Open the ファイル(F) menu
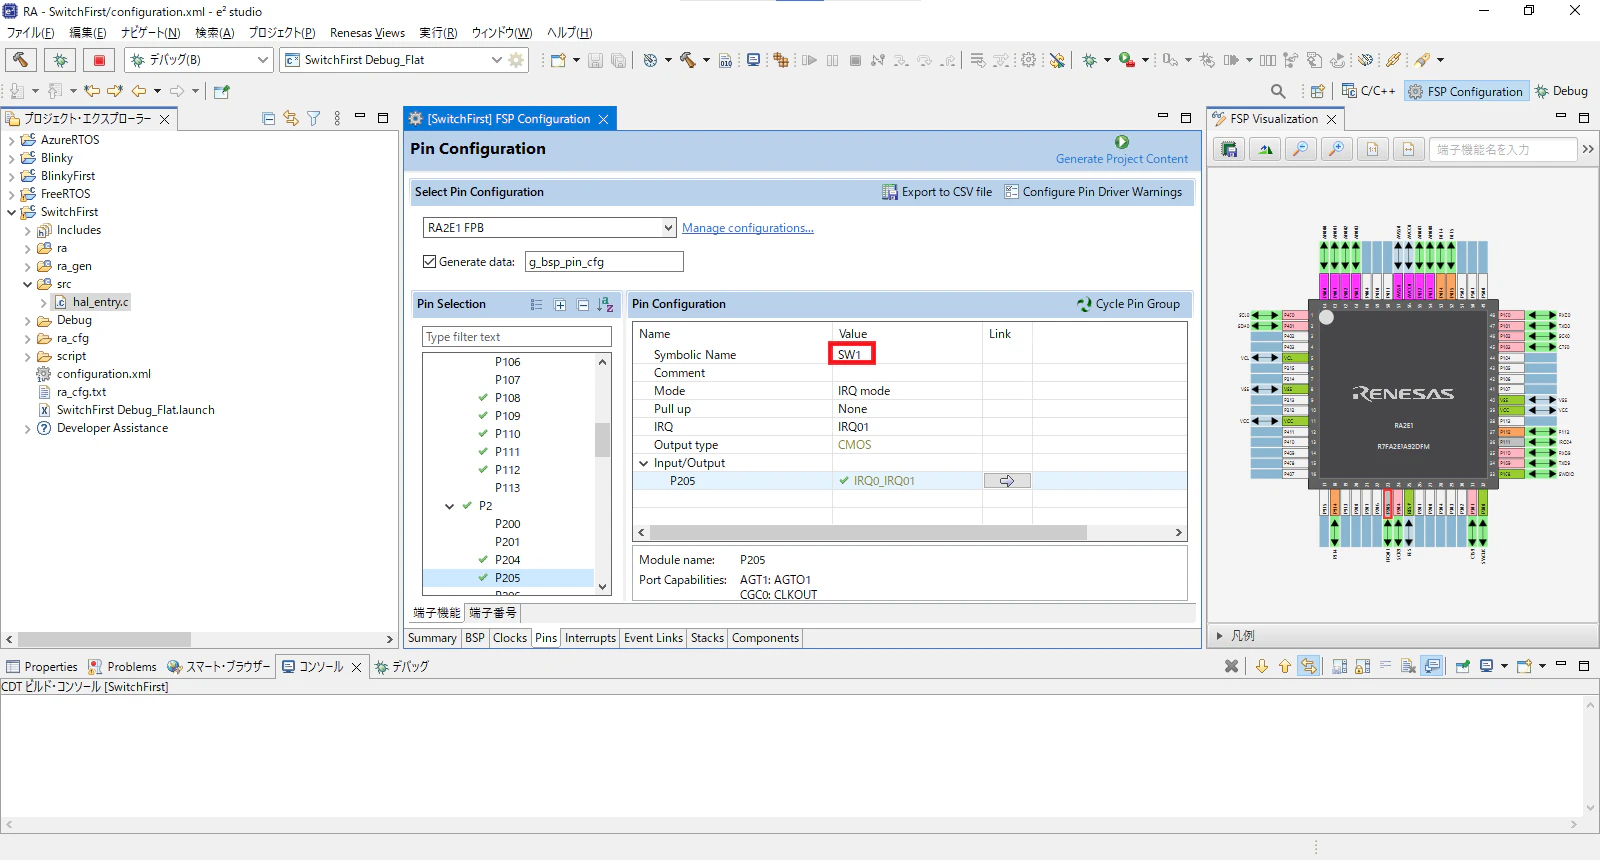 [31, 33]
